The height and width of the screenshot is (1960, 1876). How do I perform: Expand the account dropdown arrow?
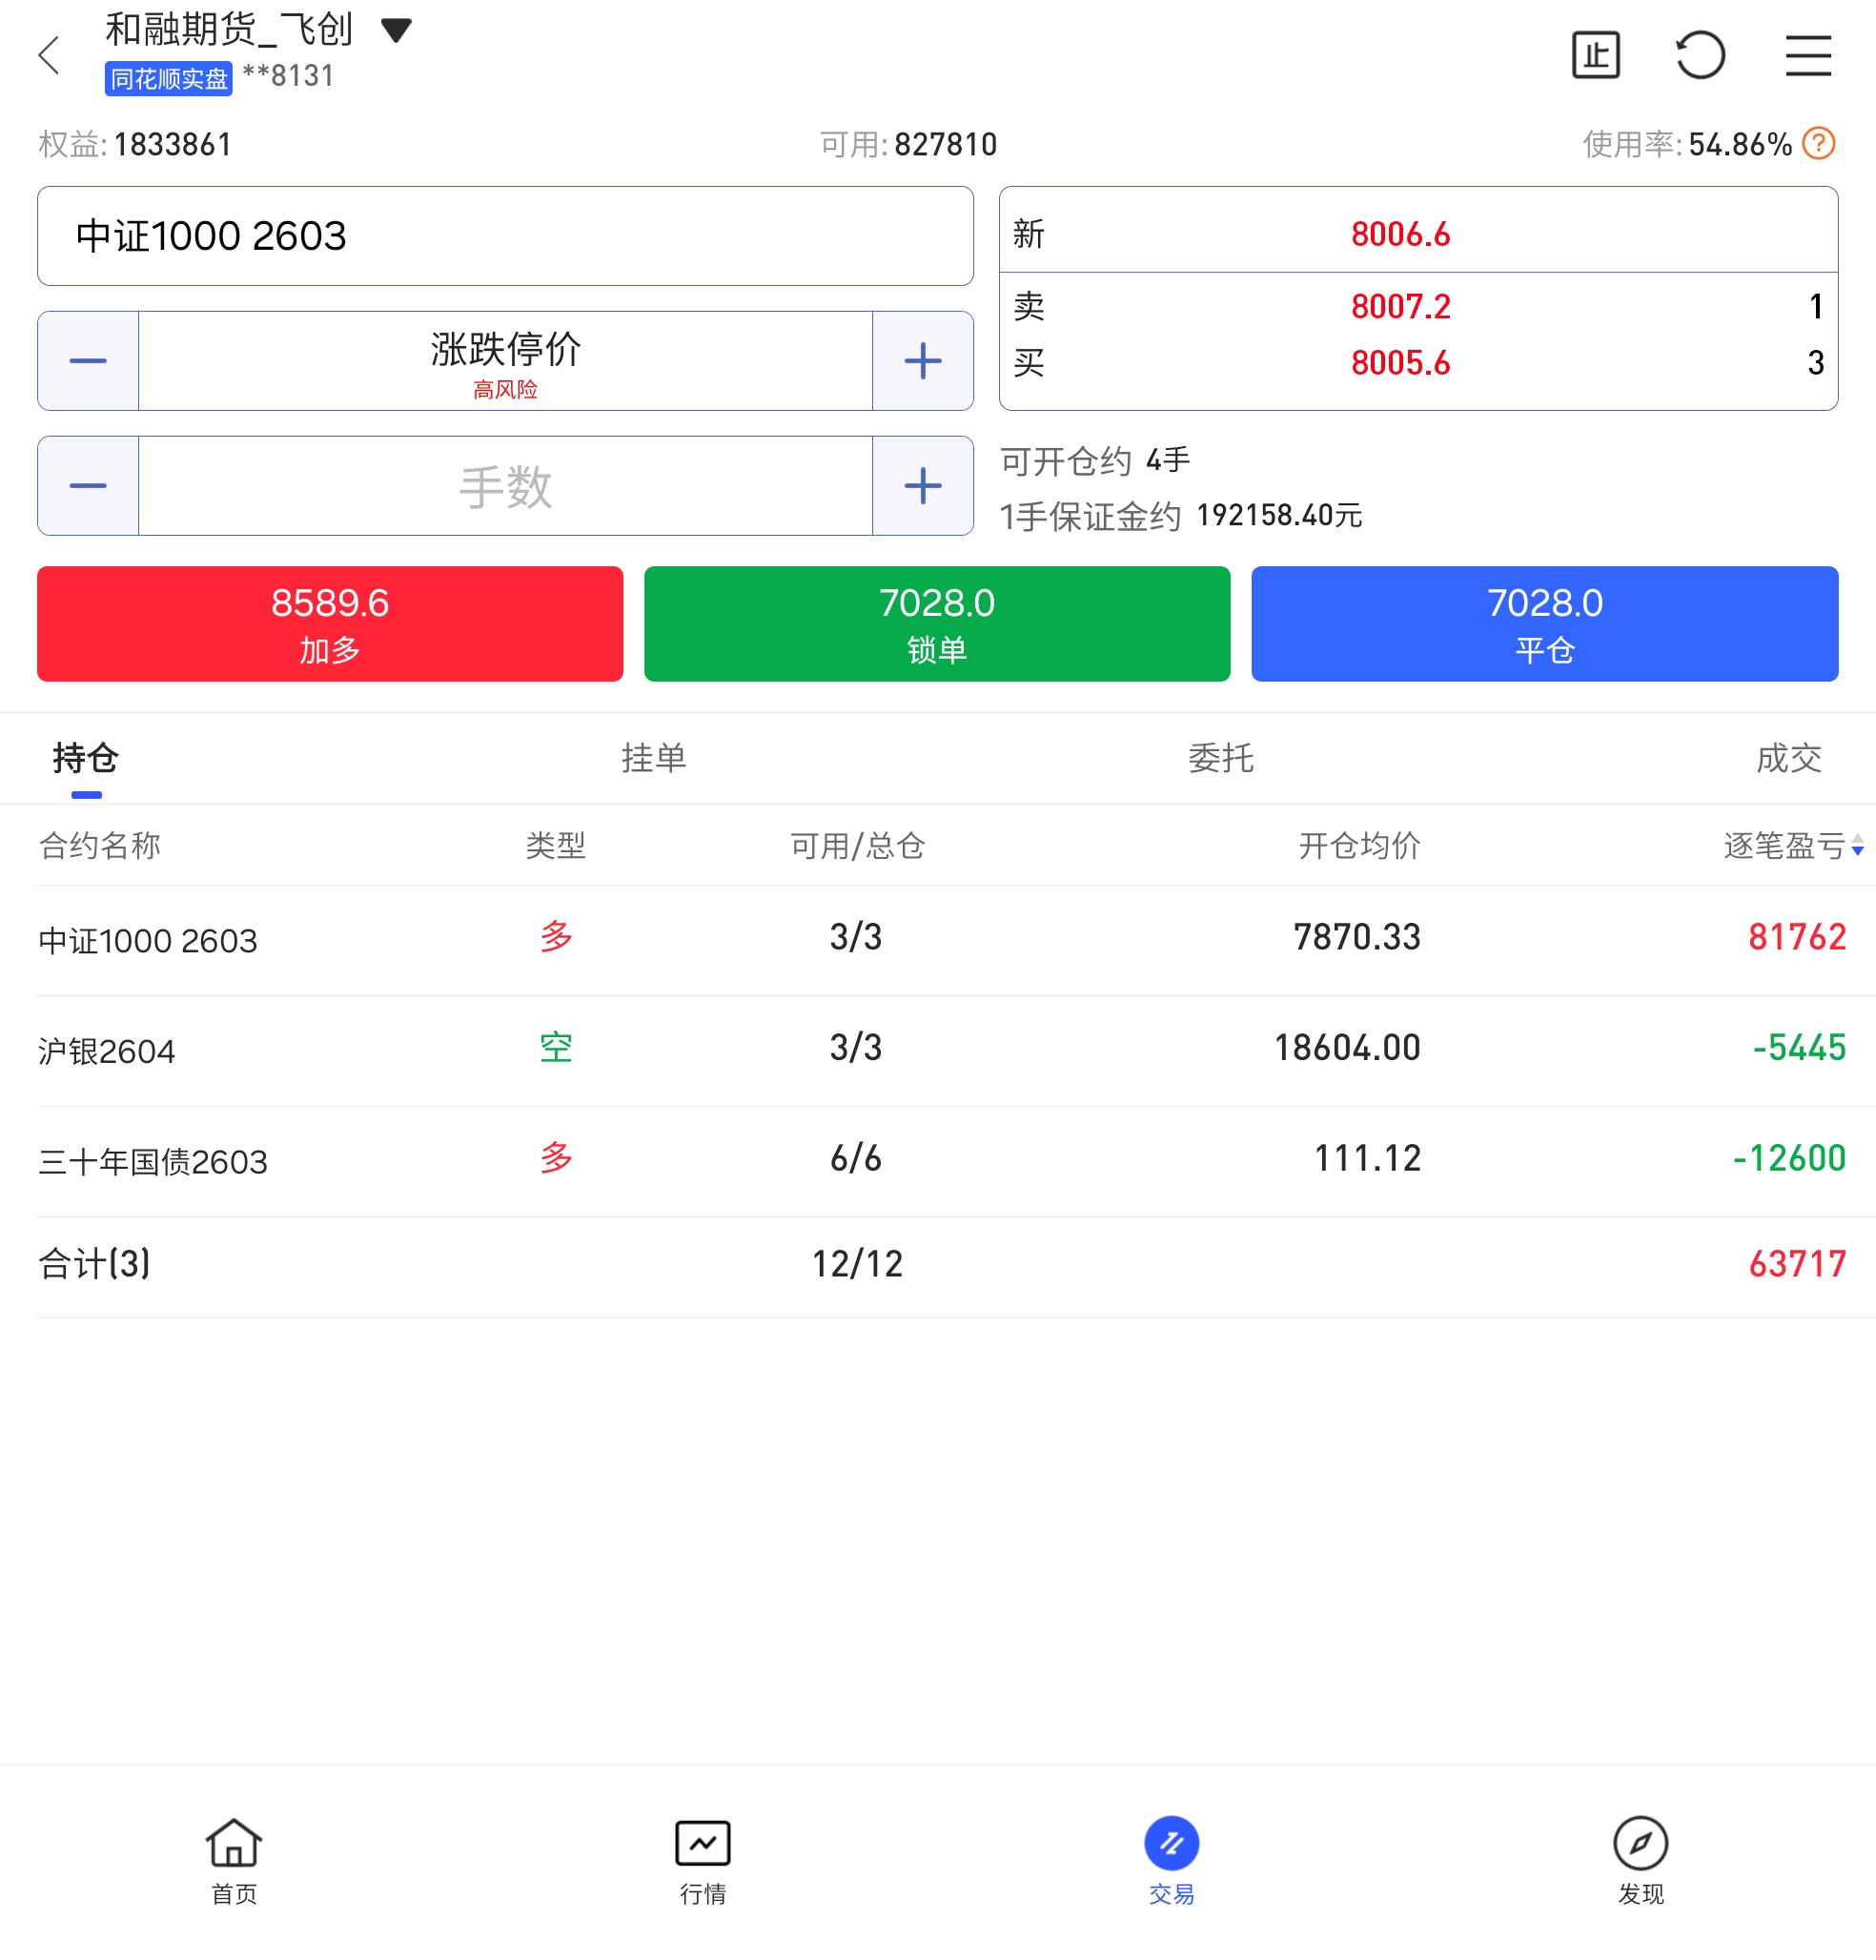(396, 30)
